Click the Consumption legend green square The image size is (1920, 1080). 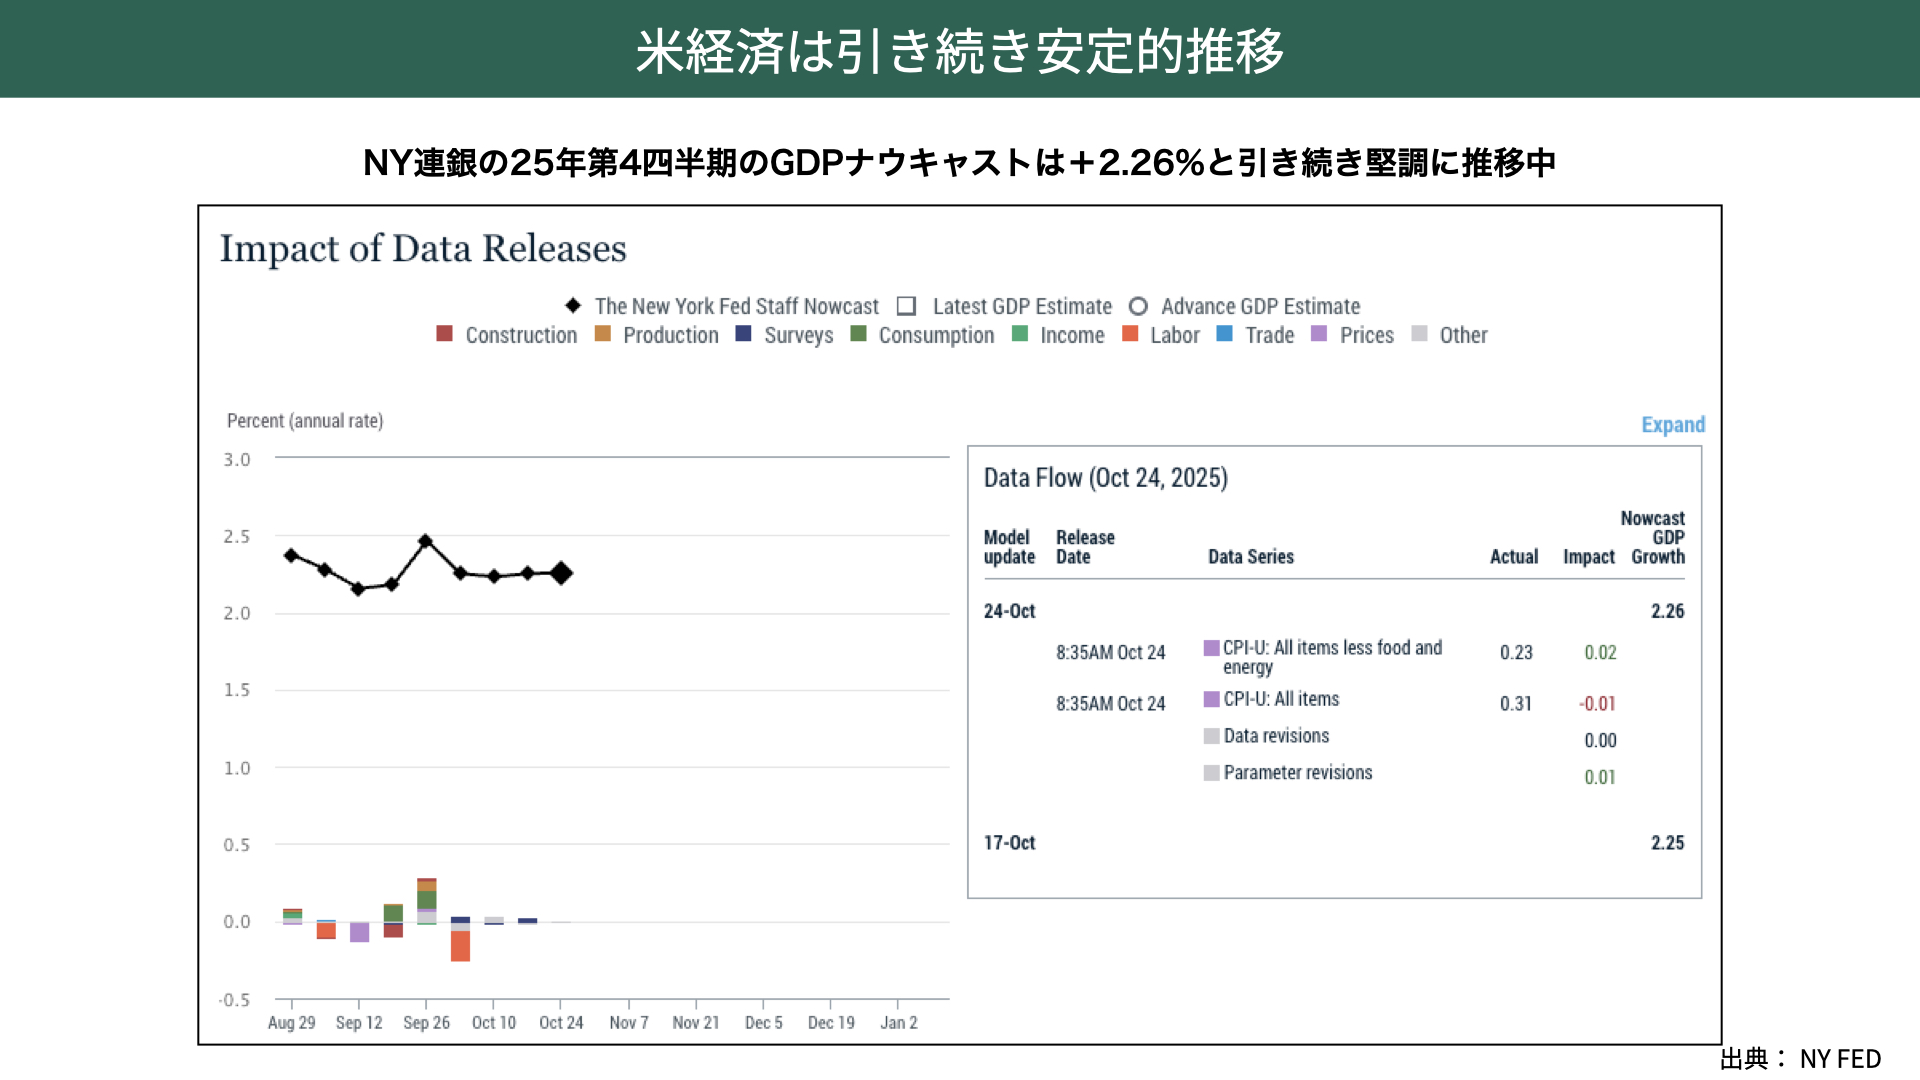click(858, 334)
